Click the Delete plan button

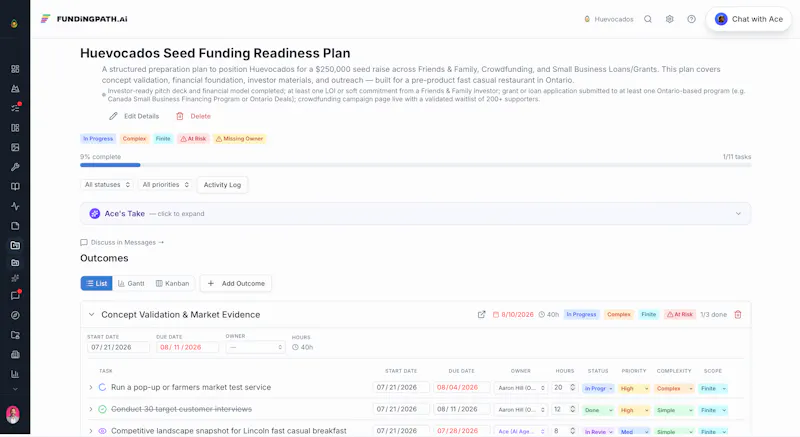pos(193,116)
